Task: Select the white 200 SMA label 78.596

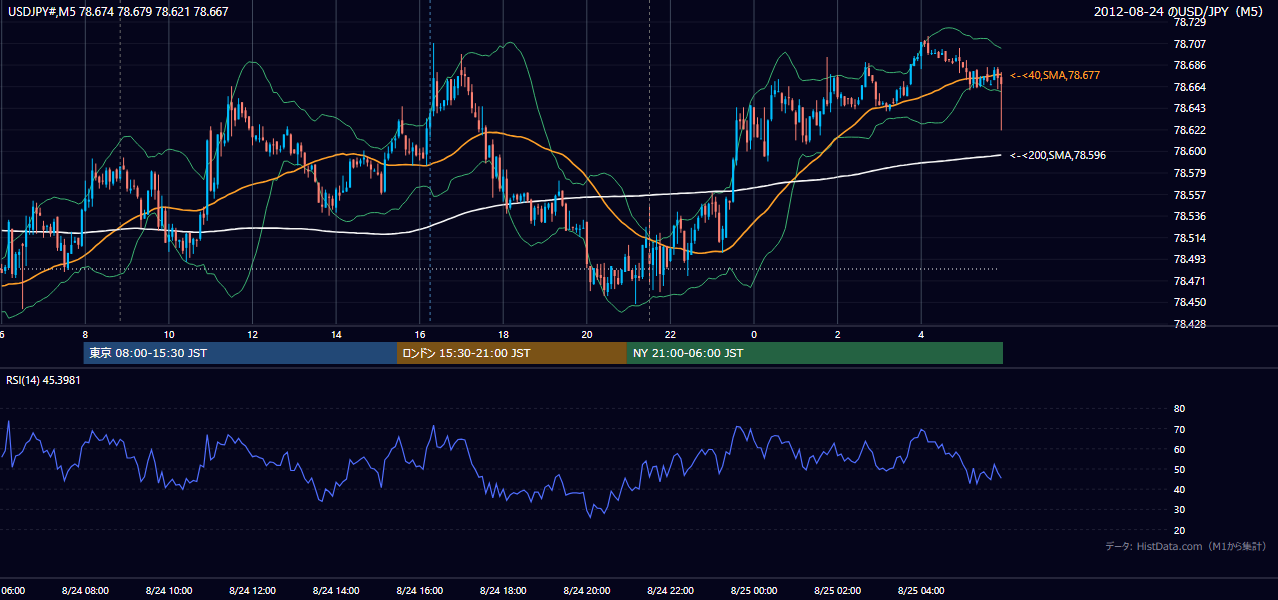Action: pyautogui.click(x=1058, y=155)
